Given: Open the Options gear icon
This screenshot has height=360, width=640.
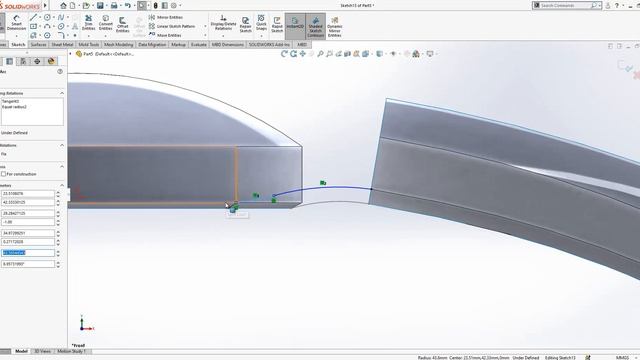Looking at the screenshot, I should (174, 6).
